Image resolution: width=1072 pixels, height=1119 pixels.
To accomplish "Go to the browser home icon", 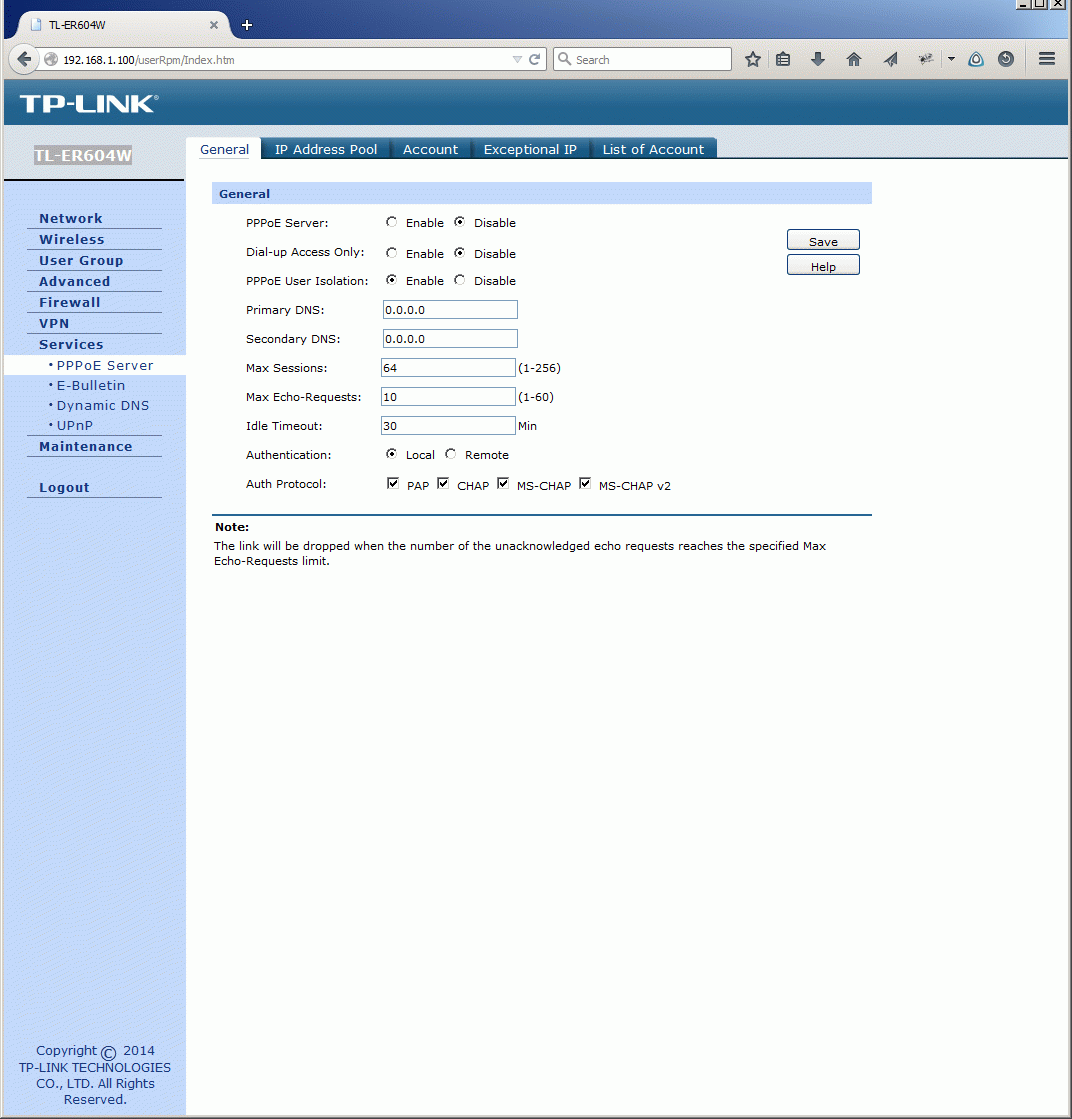I will point(854,59).
